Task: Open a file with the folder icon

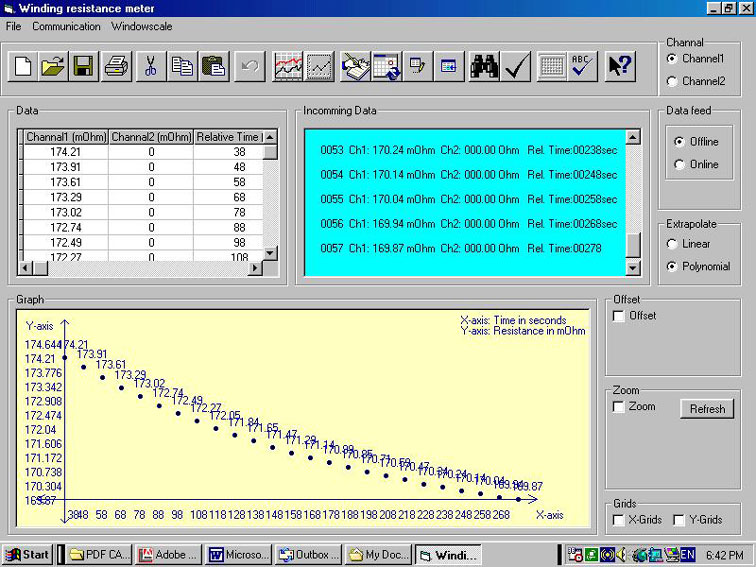Action: coord(53,66)
